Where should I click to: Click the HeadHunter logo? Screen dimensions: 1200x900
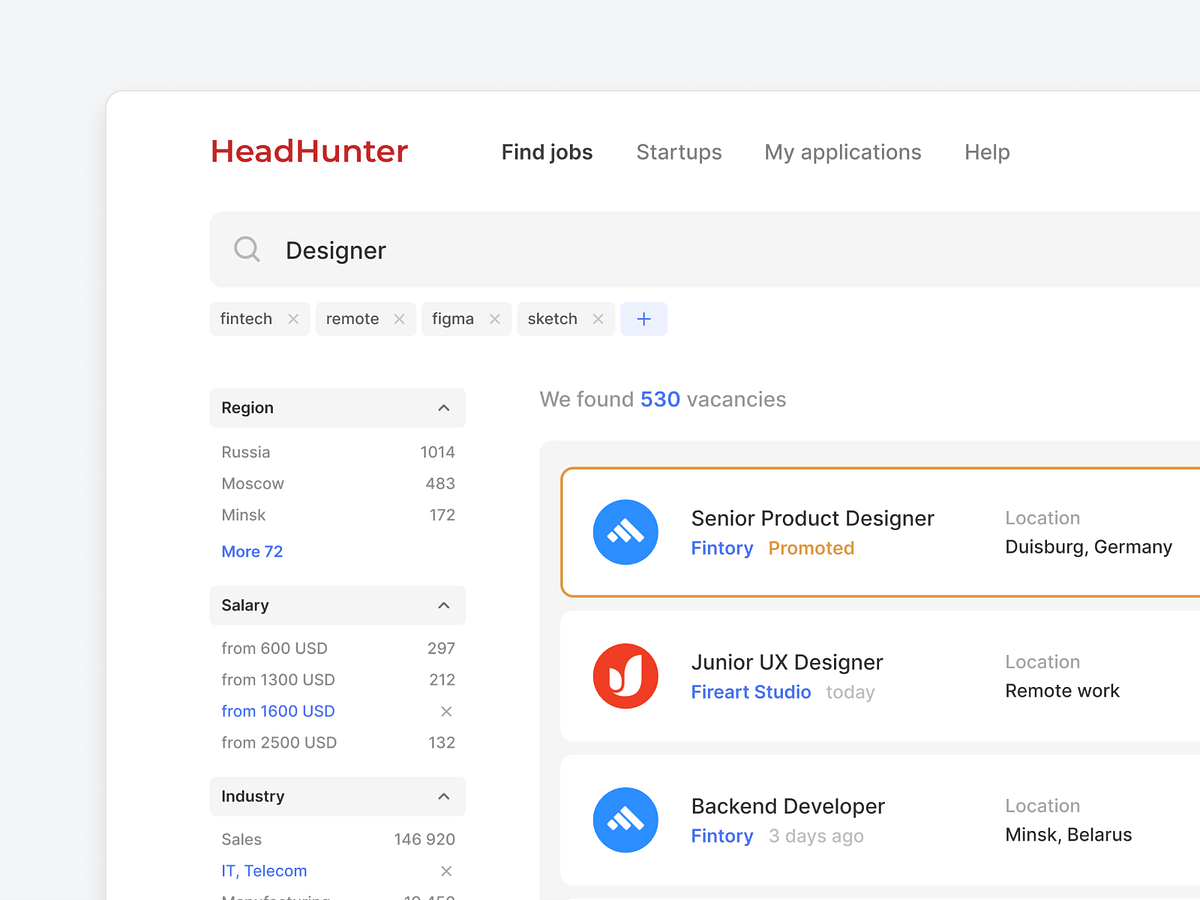pos(308,151)
